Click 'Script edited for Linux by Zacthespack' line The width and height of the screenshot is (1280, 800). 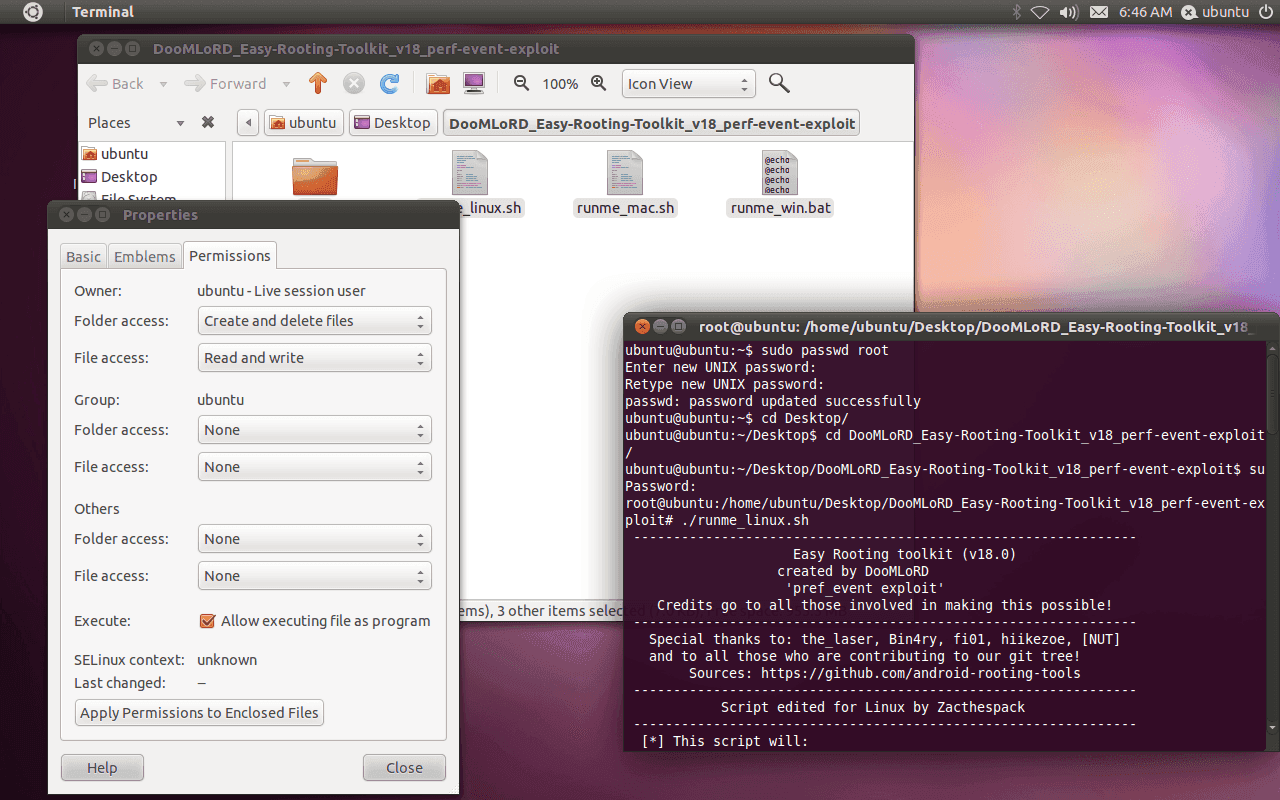tap(873, 707)
